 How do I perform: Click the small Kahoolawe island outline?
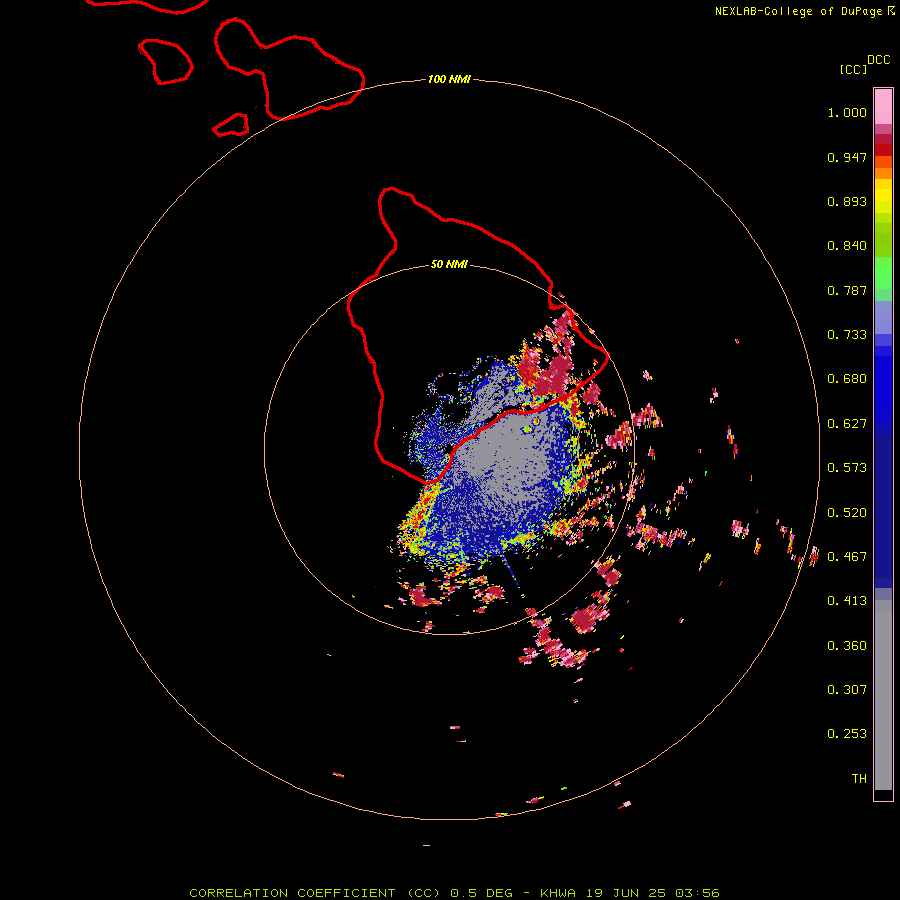[x=231, y=125]
